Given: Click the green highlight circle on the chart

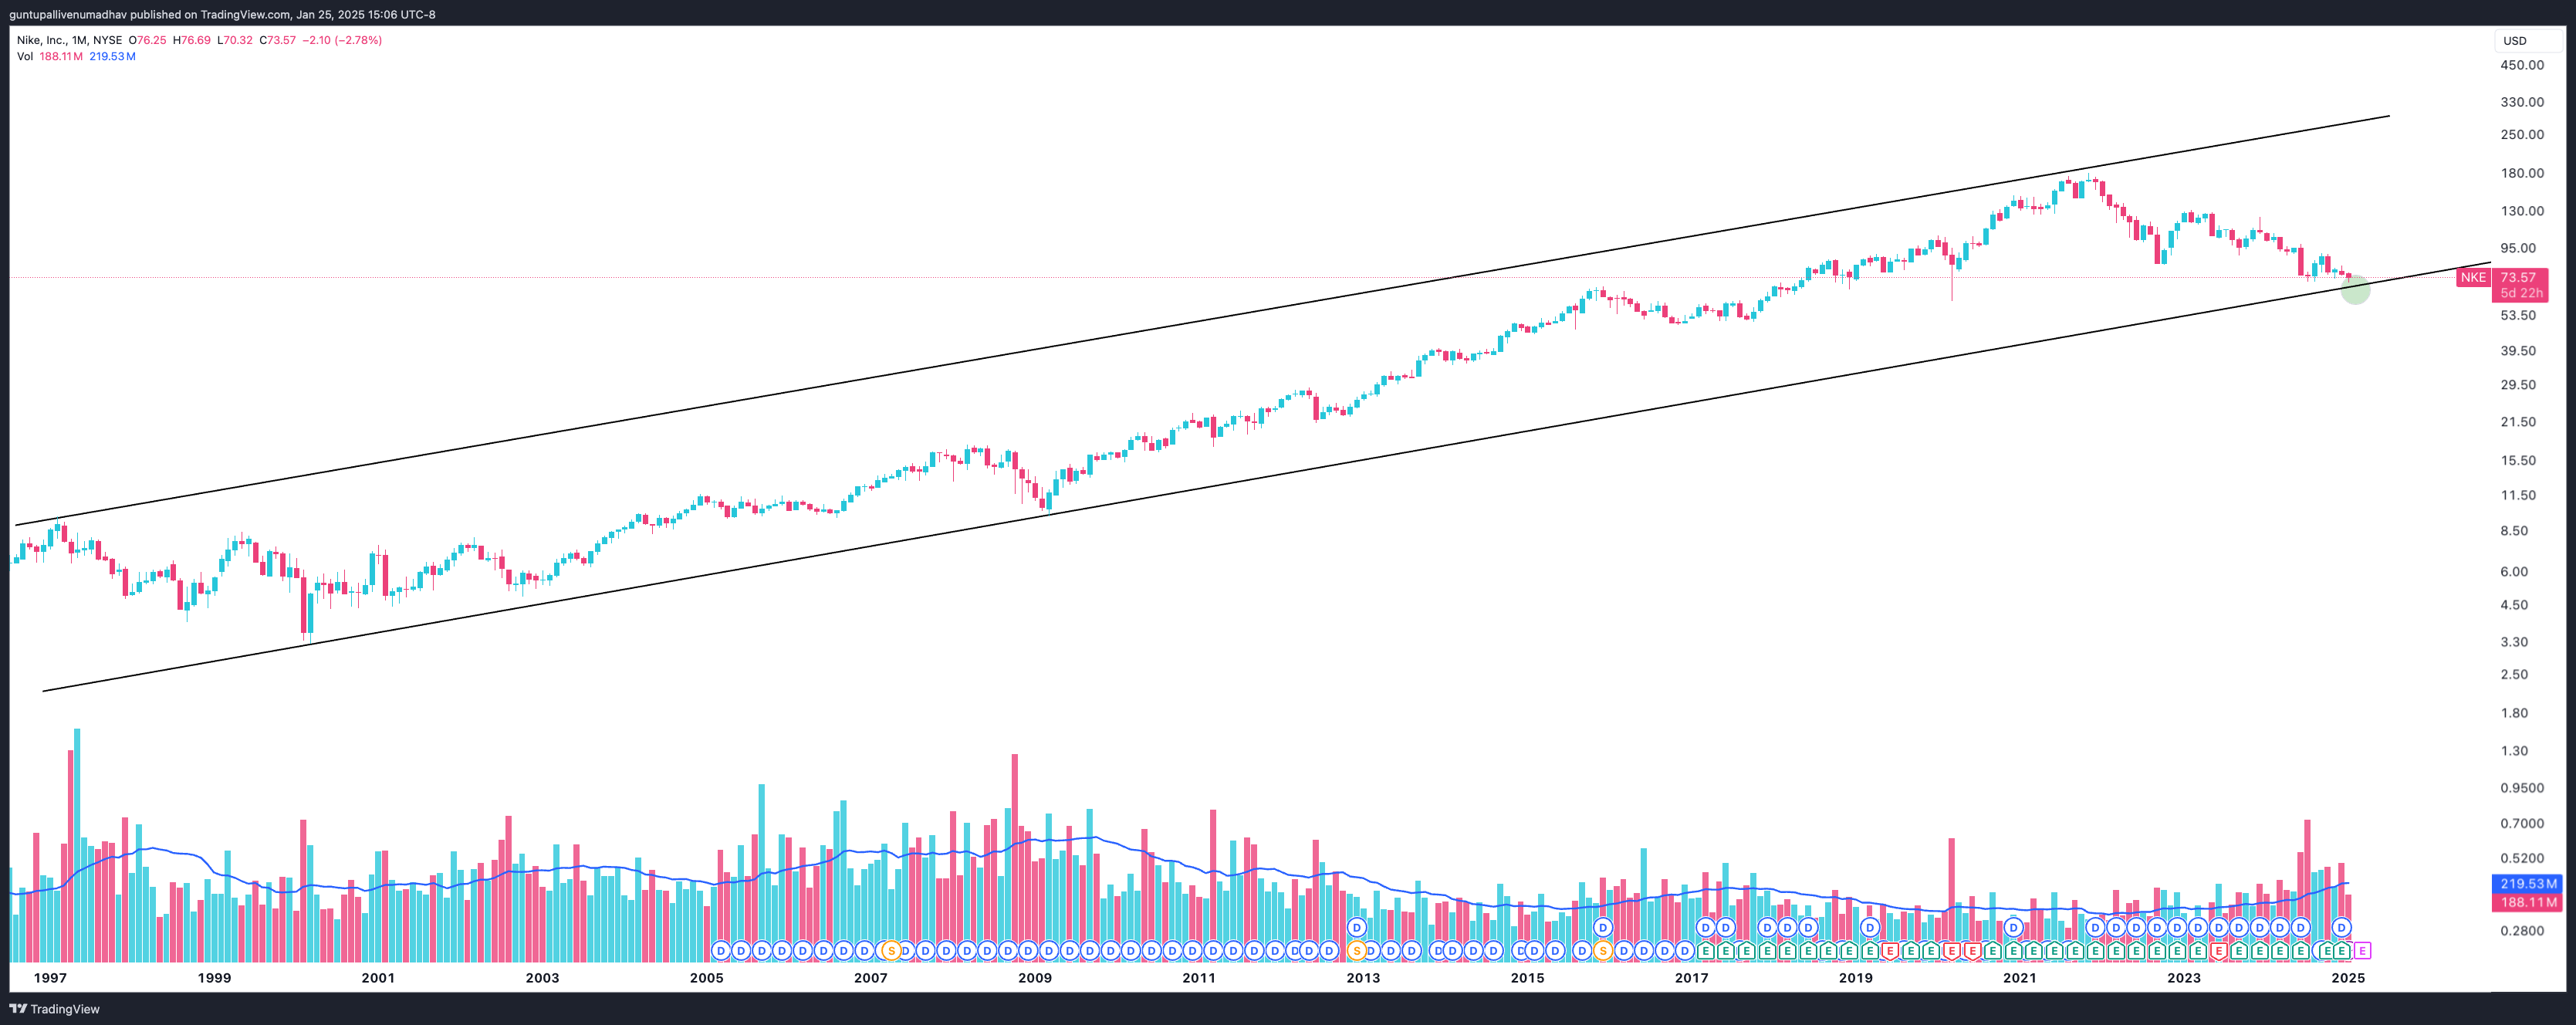Looking at the screenshot, I should pos(2355,289).
